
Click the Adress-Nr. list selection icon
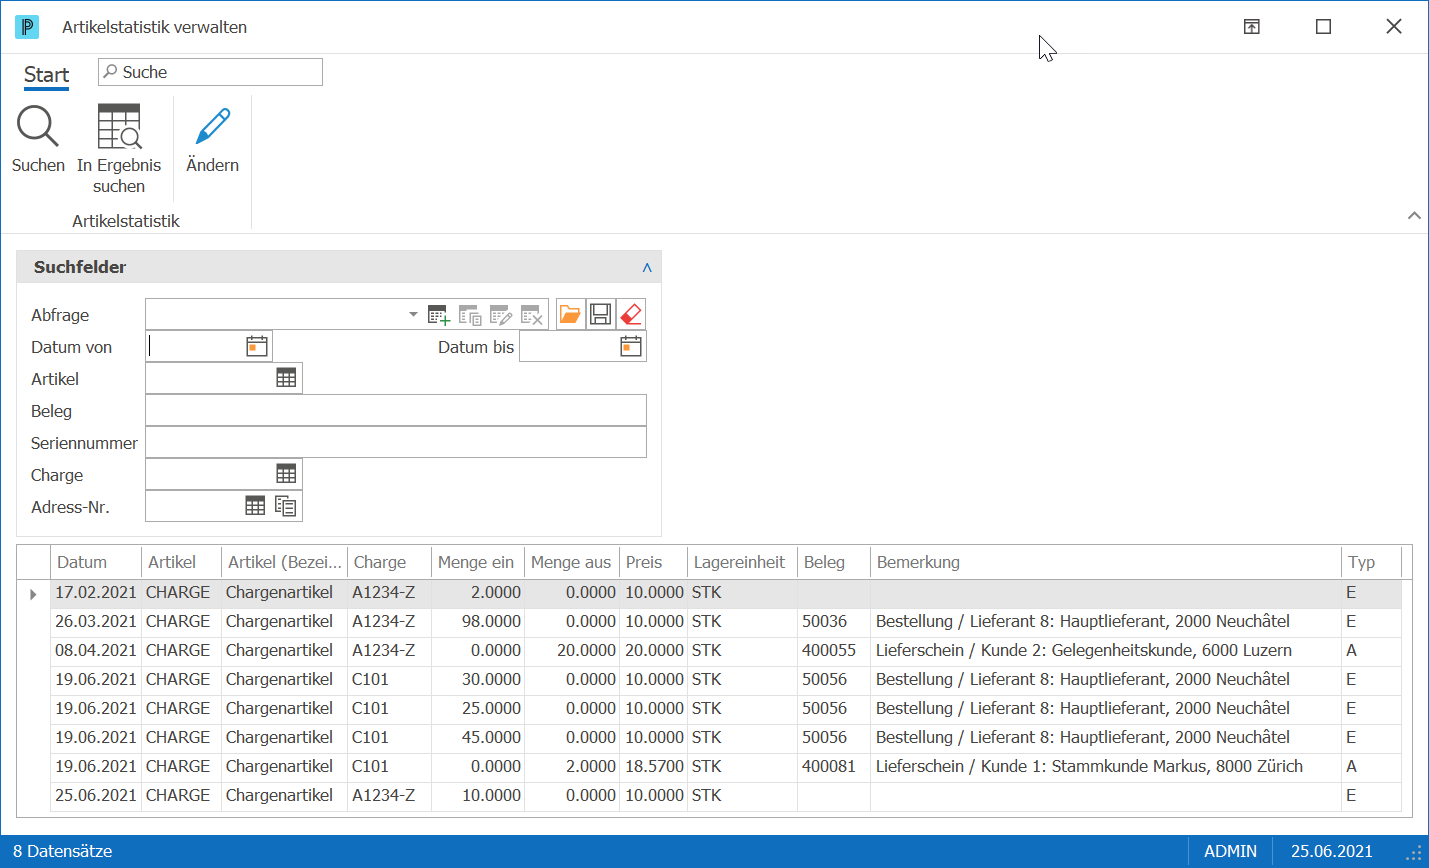(x=286, y=506)
